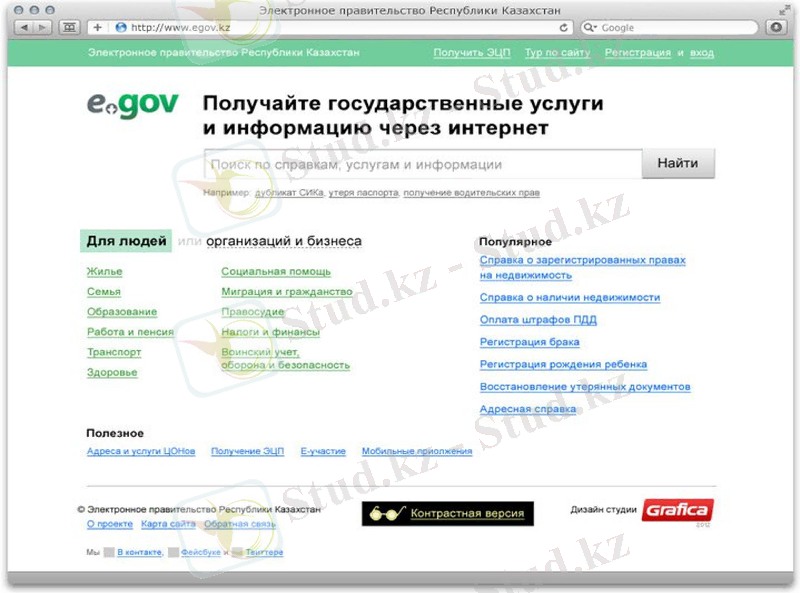Viewport: 800px width, 593px height.
Task: Click the browser forward arrow button
Action: [x=43, y=28]
